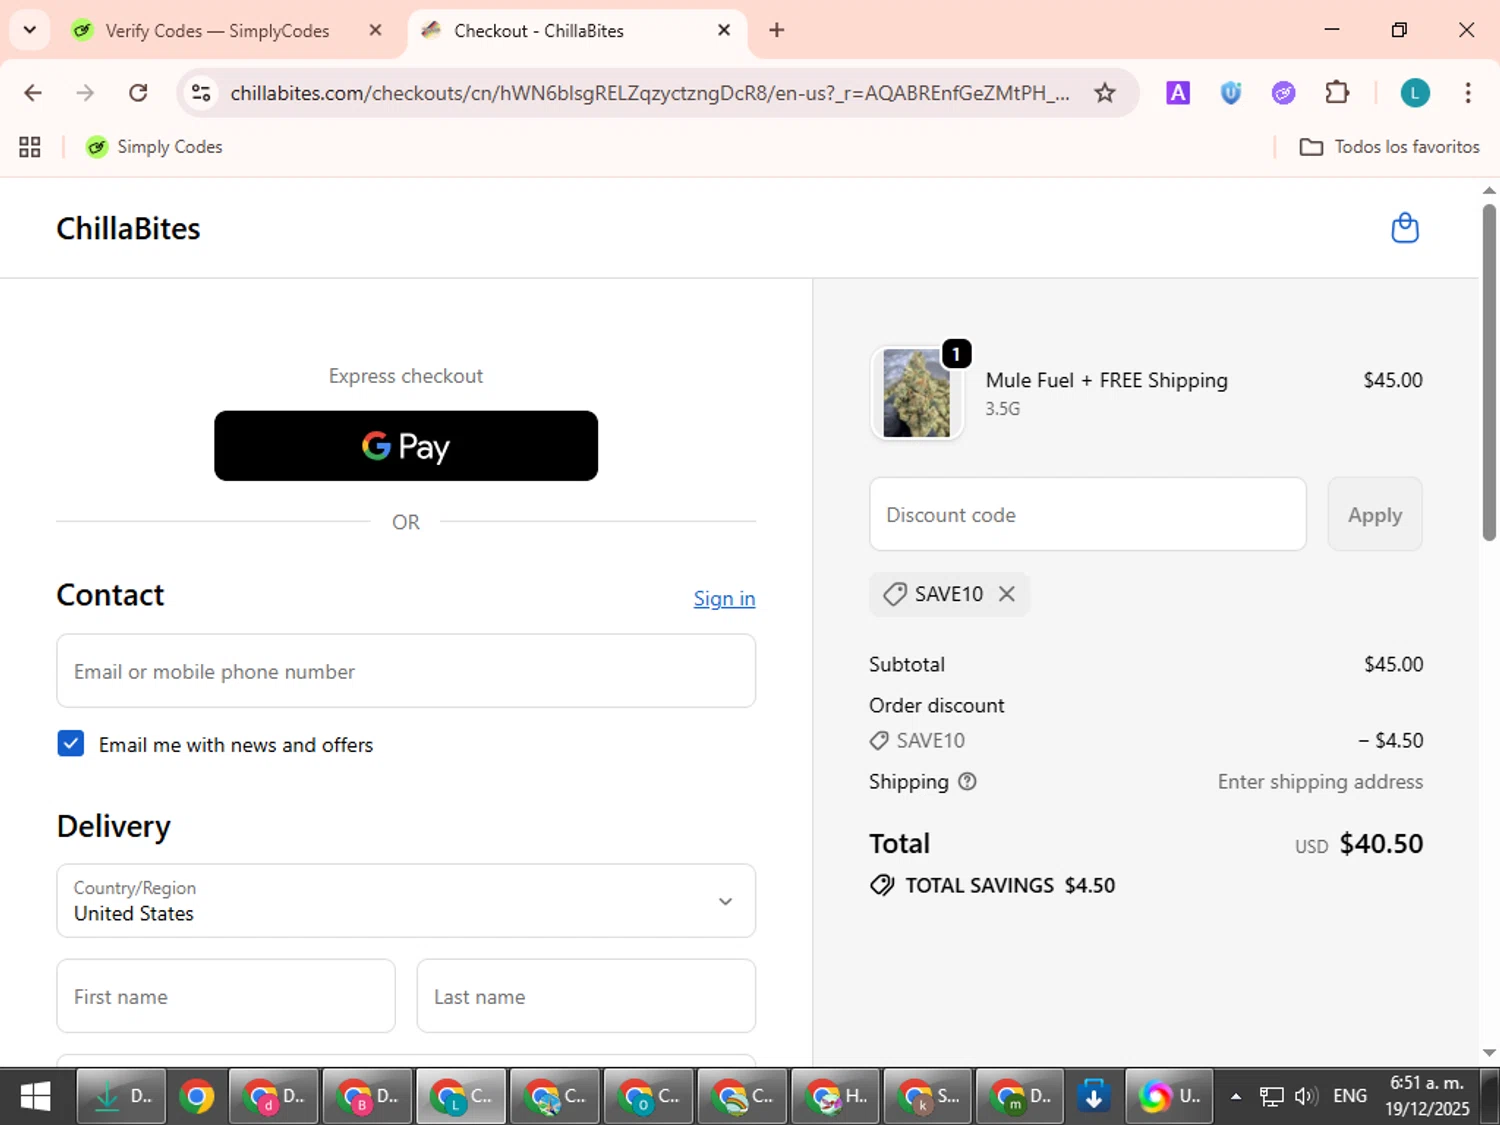Open the Extensions puzzle icon
This screenshot has height=1125, width=1500.
(1337, 93)
